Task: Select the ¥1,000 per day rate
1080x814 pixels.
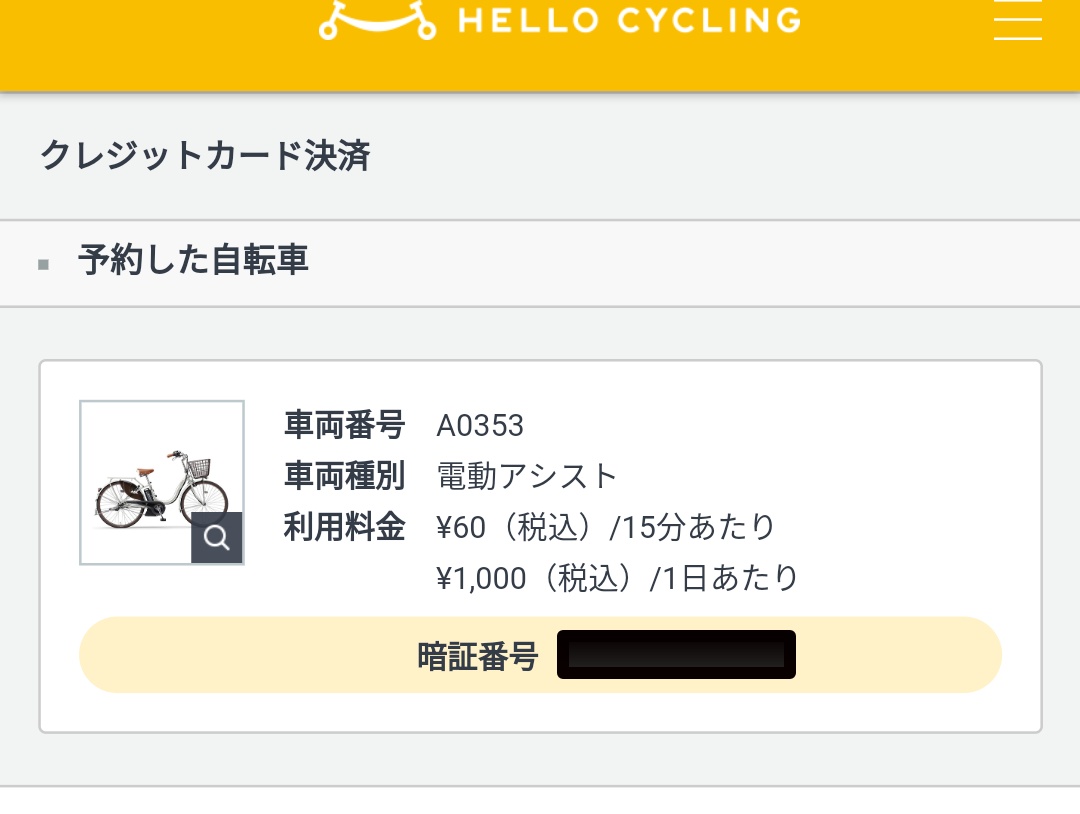Action: (618, 578)
